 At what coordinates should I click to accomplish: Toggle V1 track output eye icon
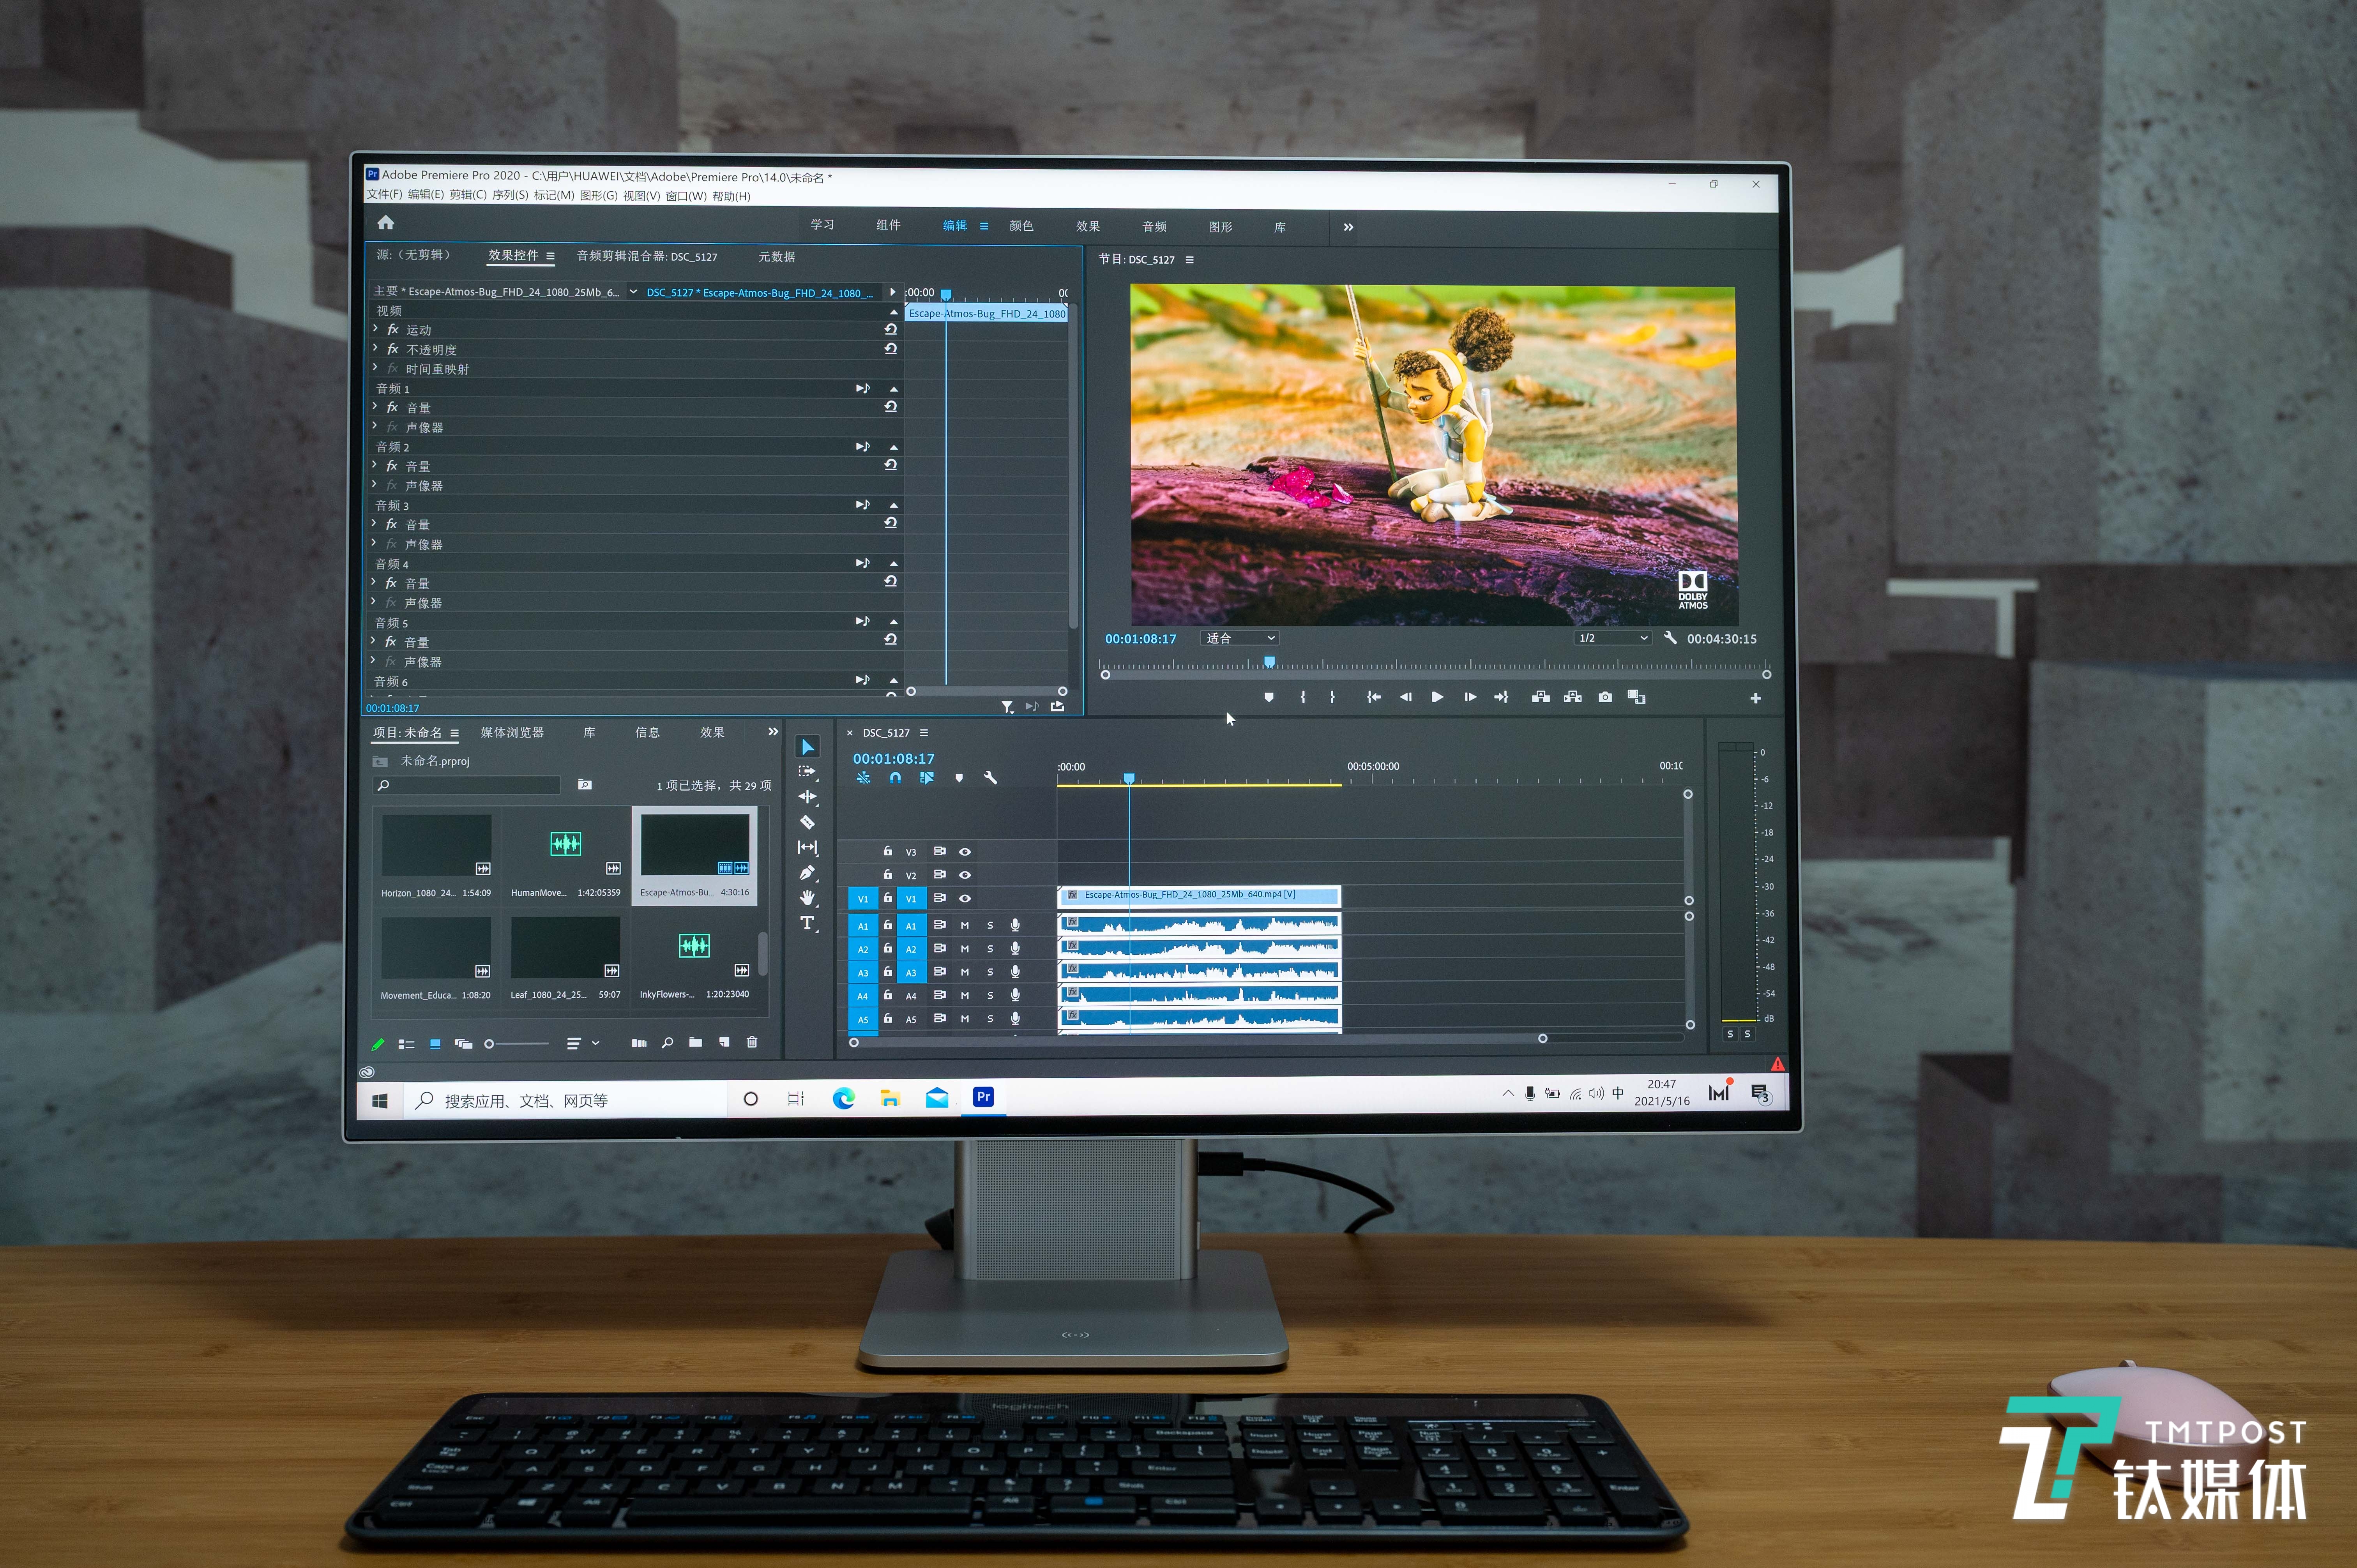[x=965, y=898]
